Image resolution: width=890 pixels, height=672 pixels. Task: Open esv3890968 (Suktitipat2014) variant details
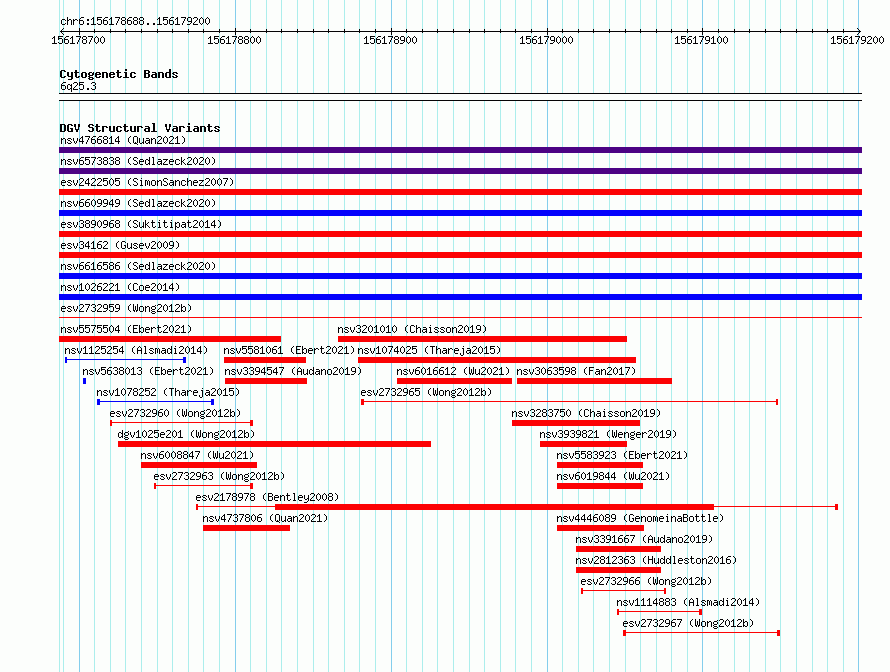[141, 224]
